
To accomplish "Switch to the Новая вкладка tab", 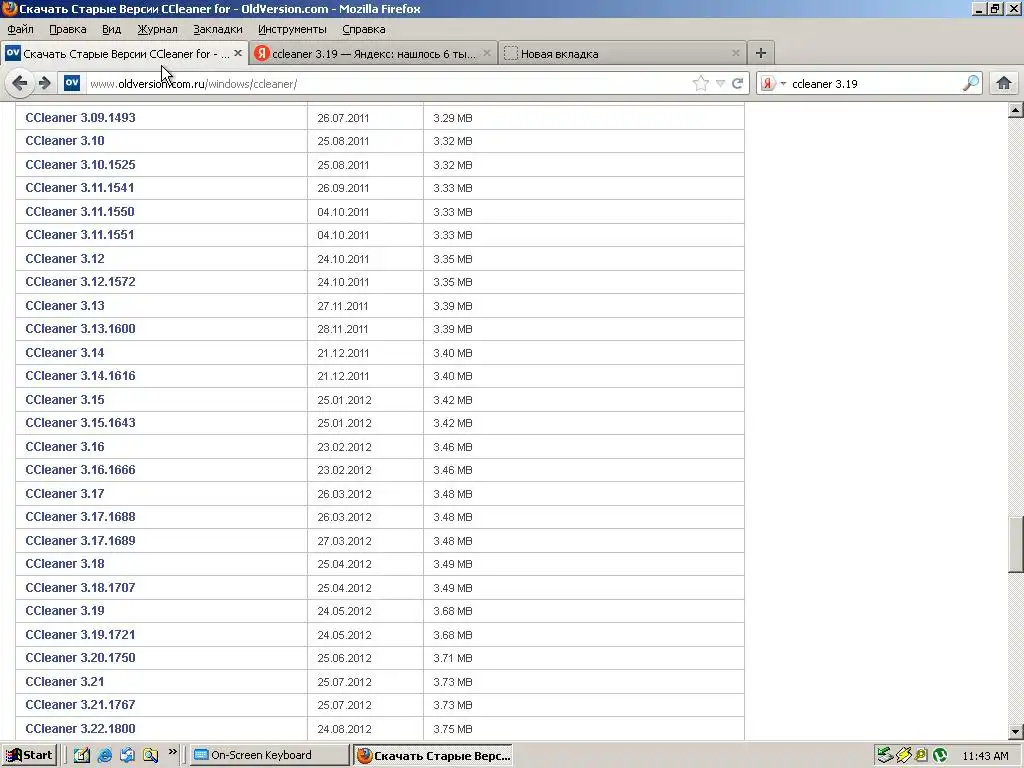I will pos(622,54).
